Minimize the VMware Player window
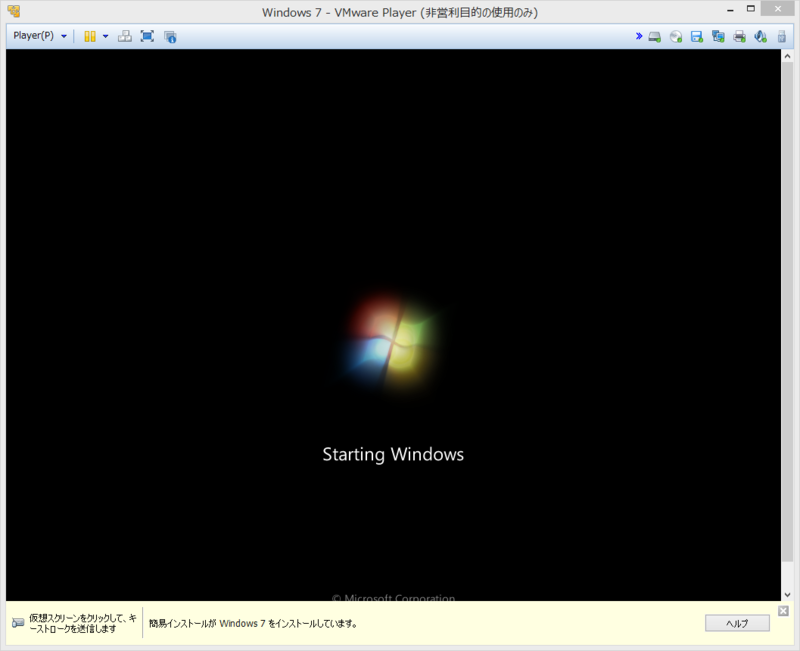 click(x=730, y=10)
